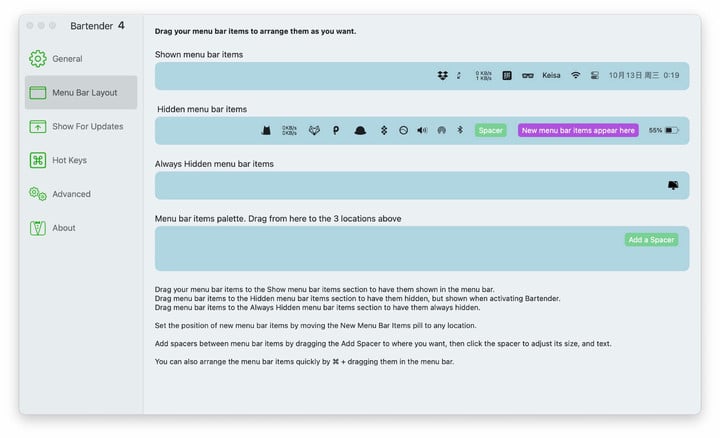
Task: Click the sync arrows icon beside Dropbox
Action: coord(459,75)
